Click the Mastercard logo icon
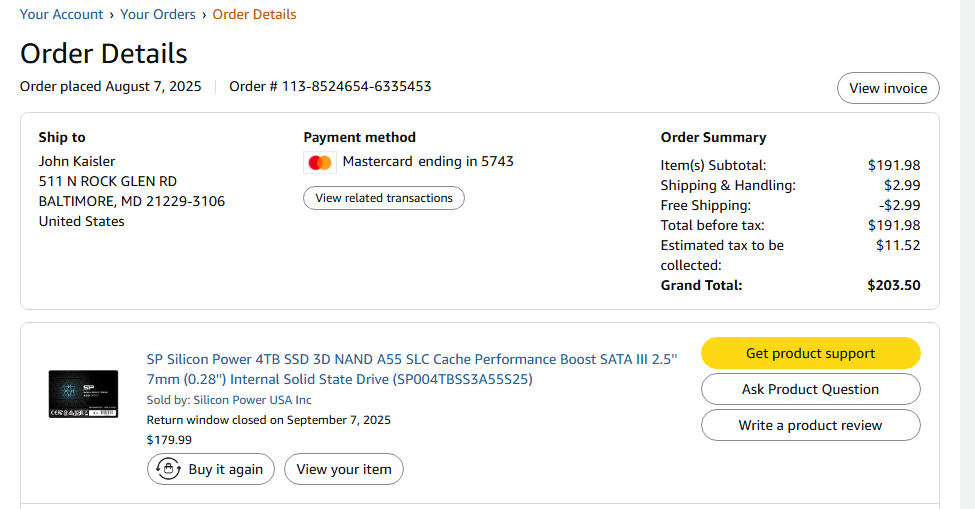This screenshot has width=975, height=509. (320, 162)
